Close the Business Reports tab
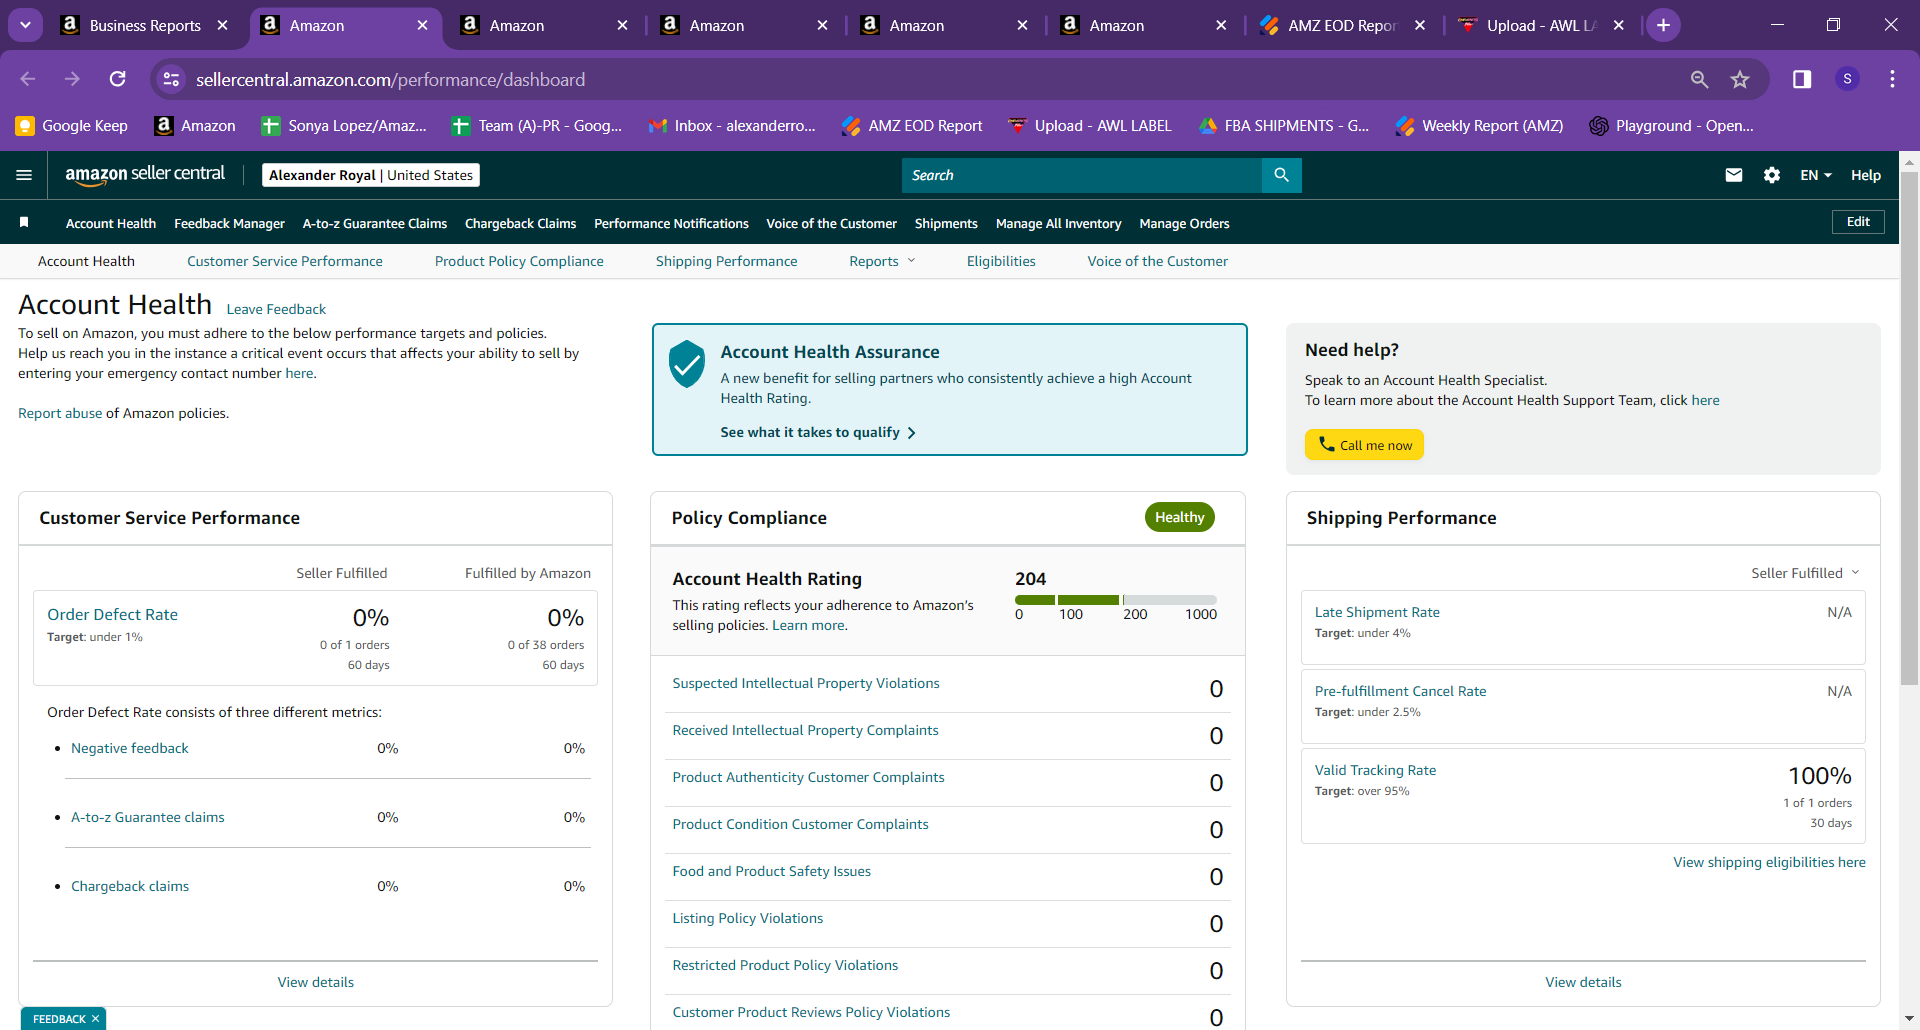Viewport: 1920px width, 1030px height. tap(222, 25)
